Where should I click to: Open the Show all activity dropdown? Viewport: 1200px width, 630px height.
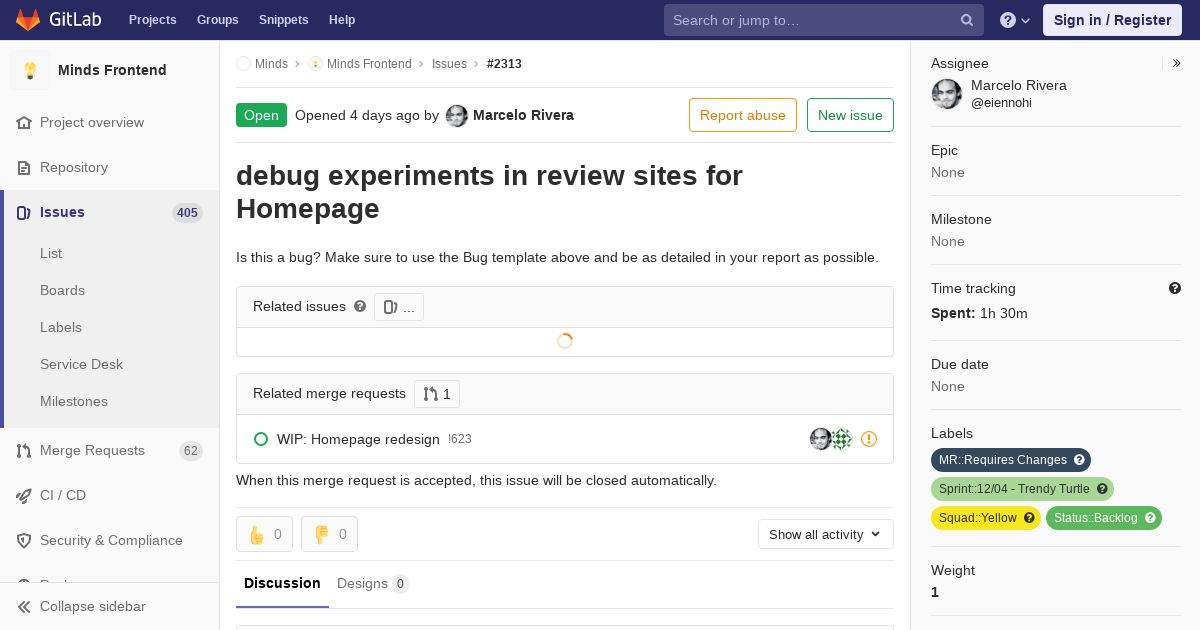[826, 534]
